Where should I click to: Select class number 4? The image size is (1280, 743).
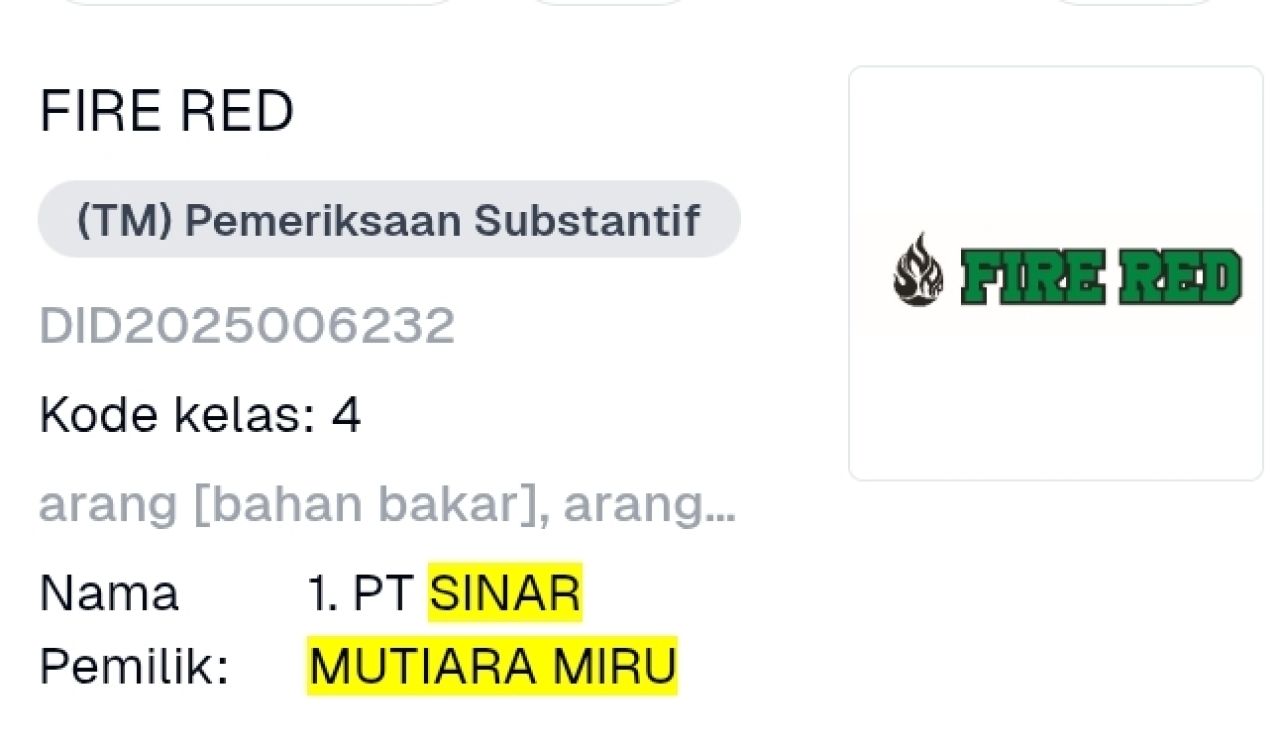point(346,415)
